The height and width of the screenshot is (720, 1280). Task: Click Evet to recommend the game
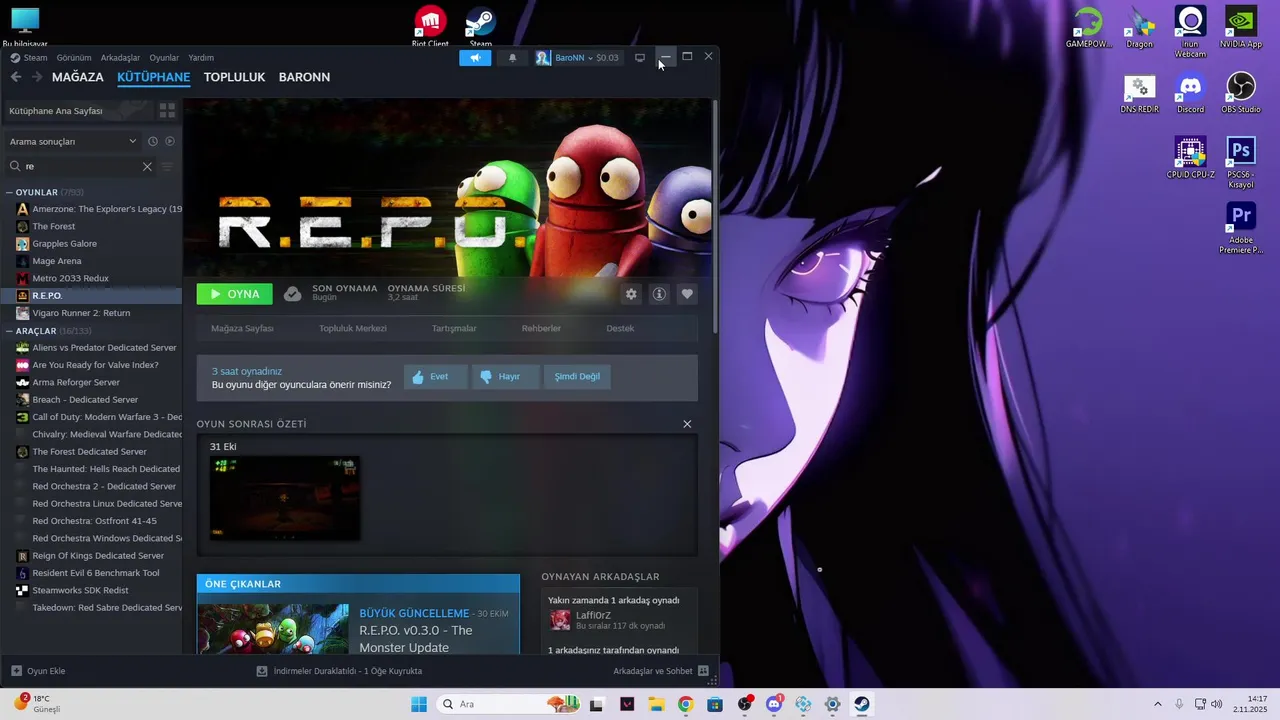(435, 377)
